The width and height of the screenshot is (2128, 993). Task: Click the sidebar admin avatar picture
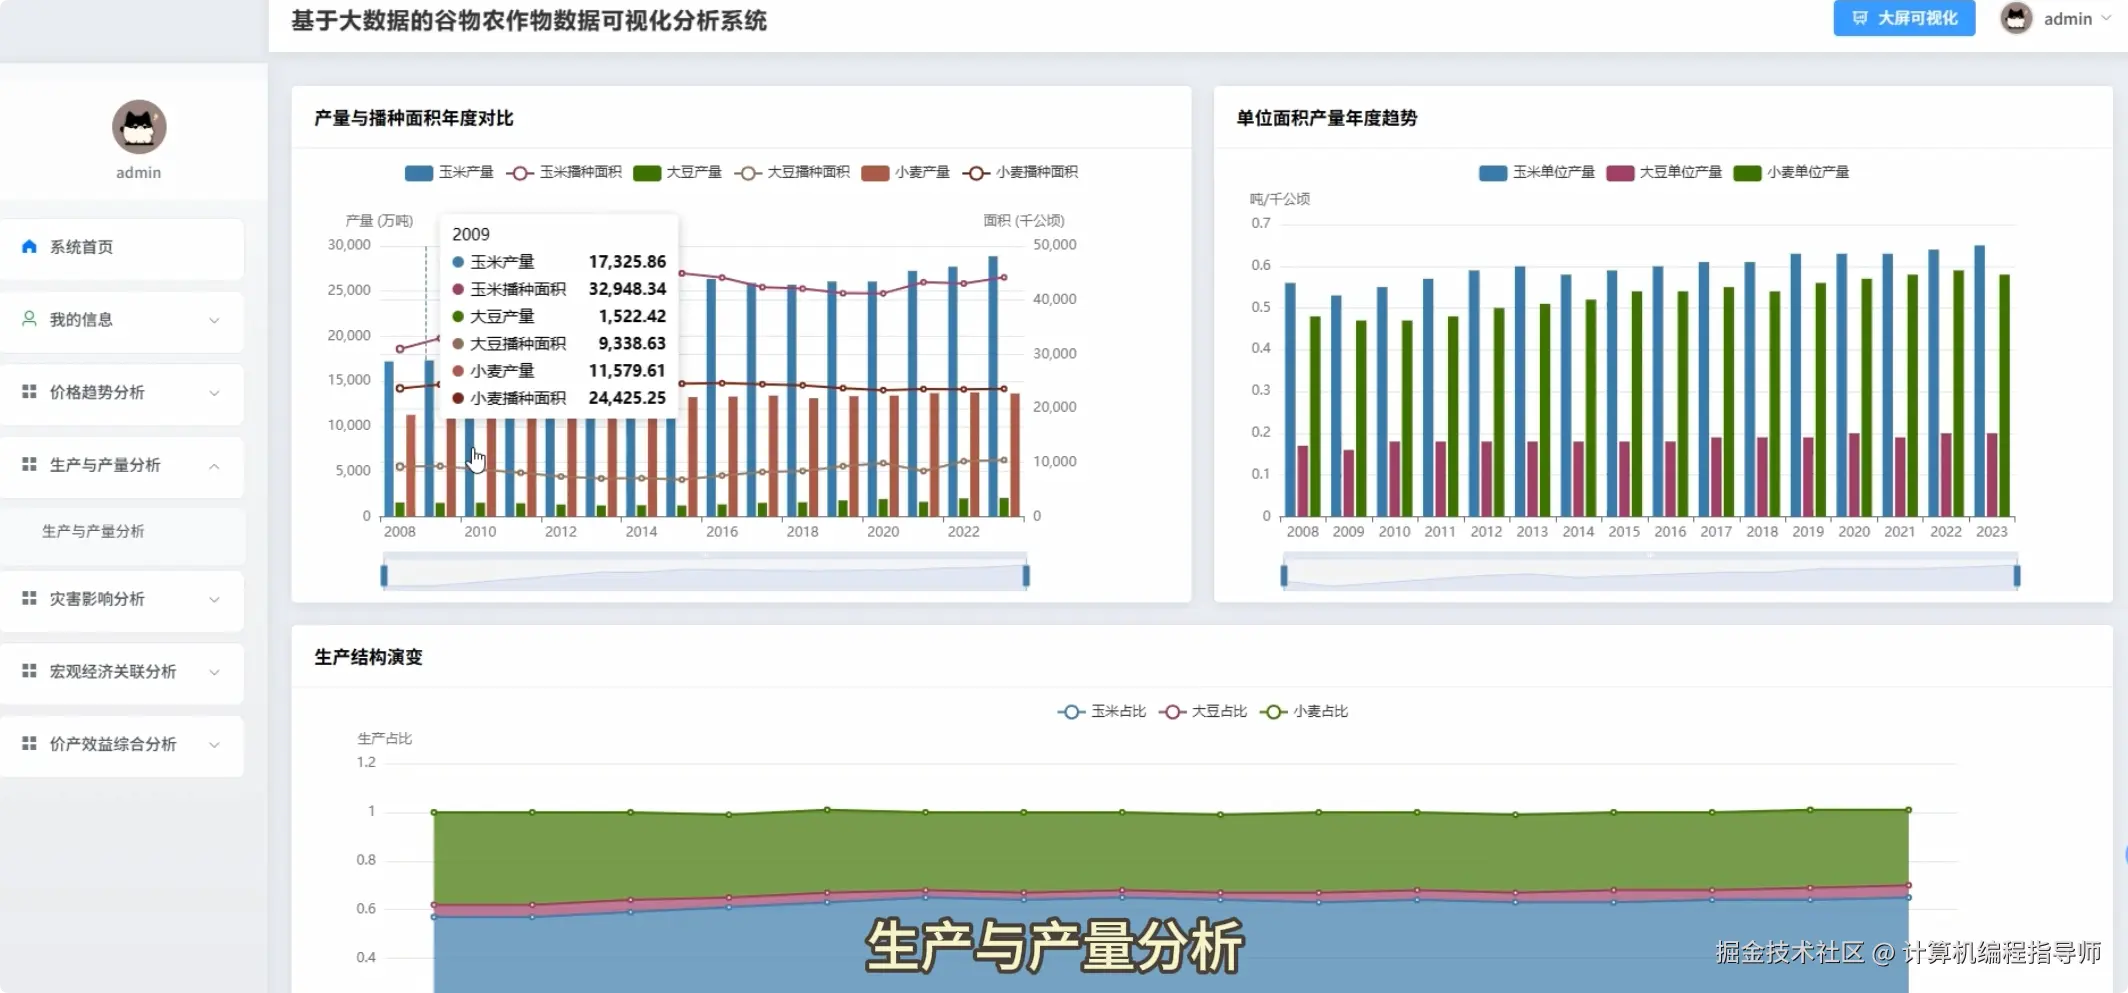click(139, 127)
